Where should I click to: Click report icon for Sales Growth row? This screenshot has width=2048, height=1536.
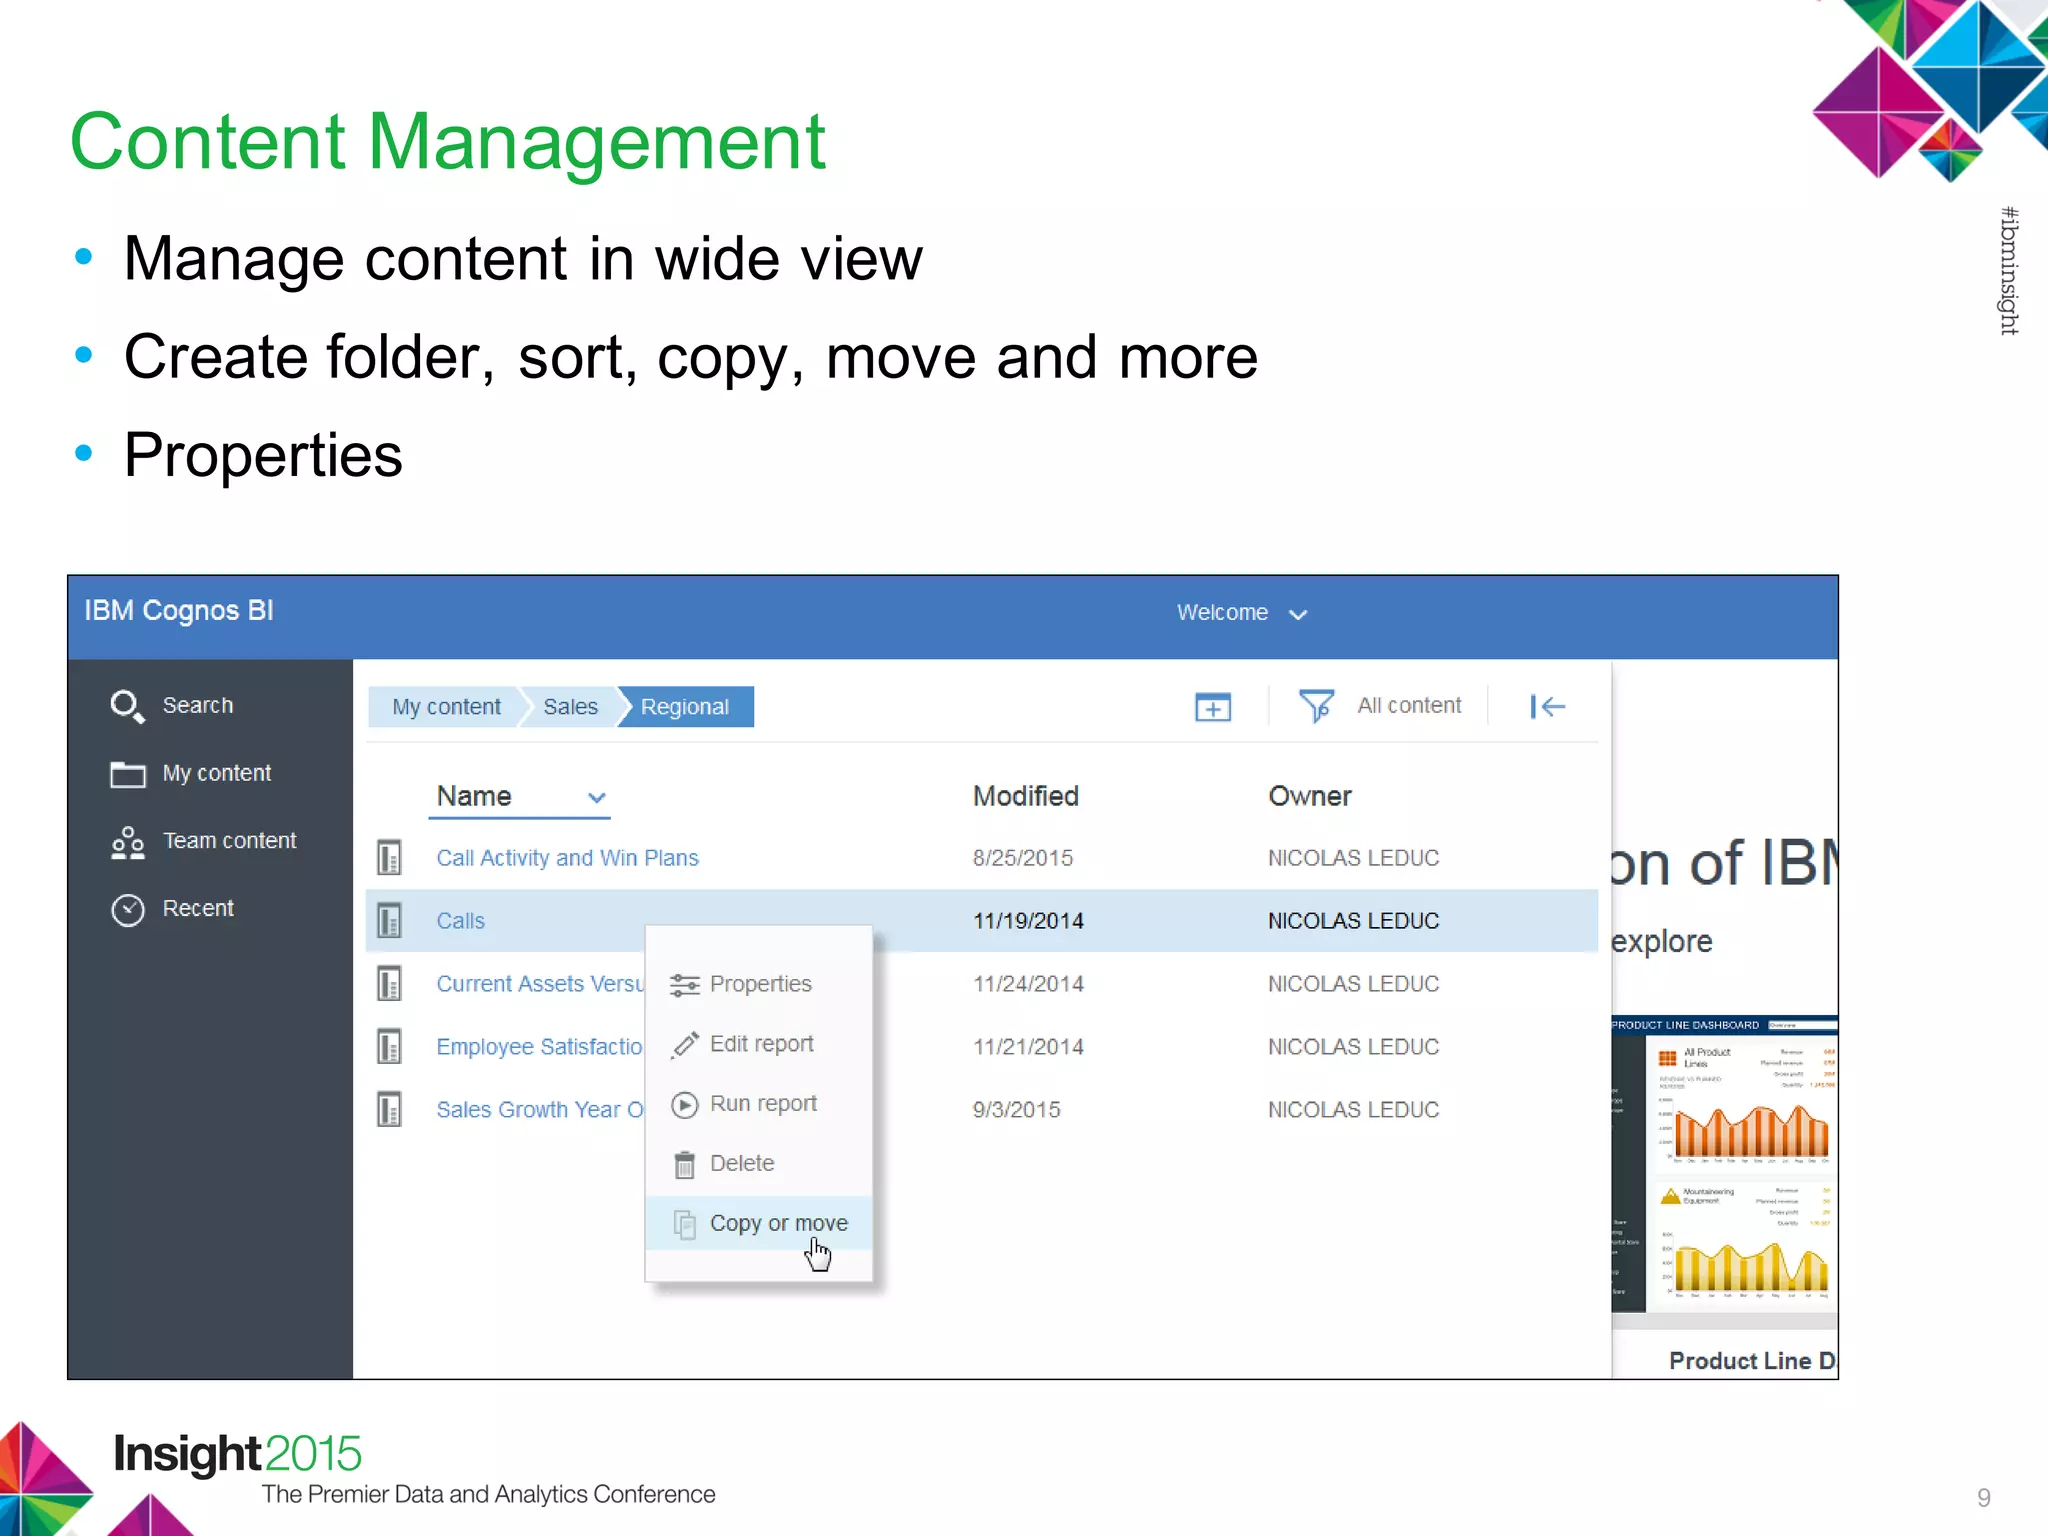click(389, 1109)
